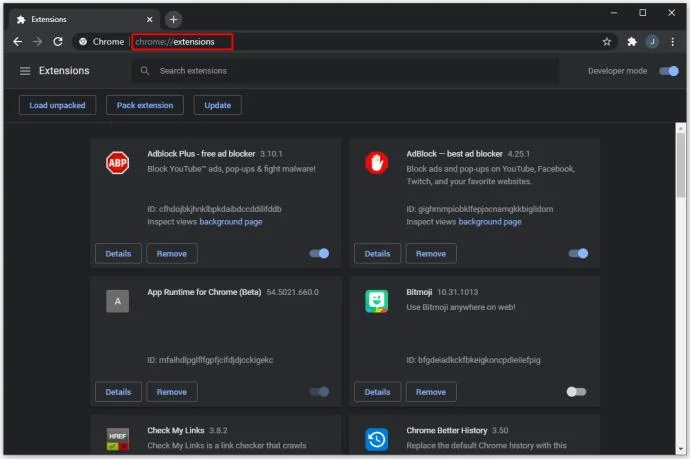The width and height of the screenshot is (690, 459).
Task: Disable the Adblock Plus extension toggle
Action: pos(319,253)
